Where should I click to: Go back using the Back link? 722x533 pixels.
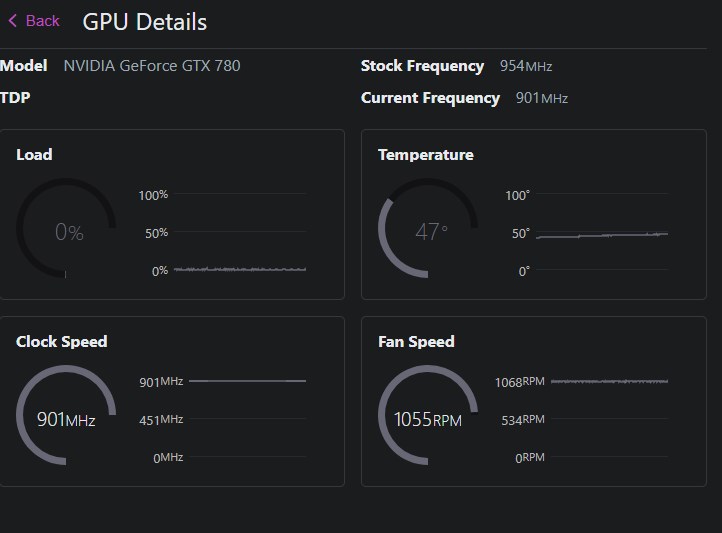(x=34, y=21)
